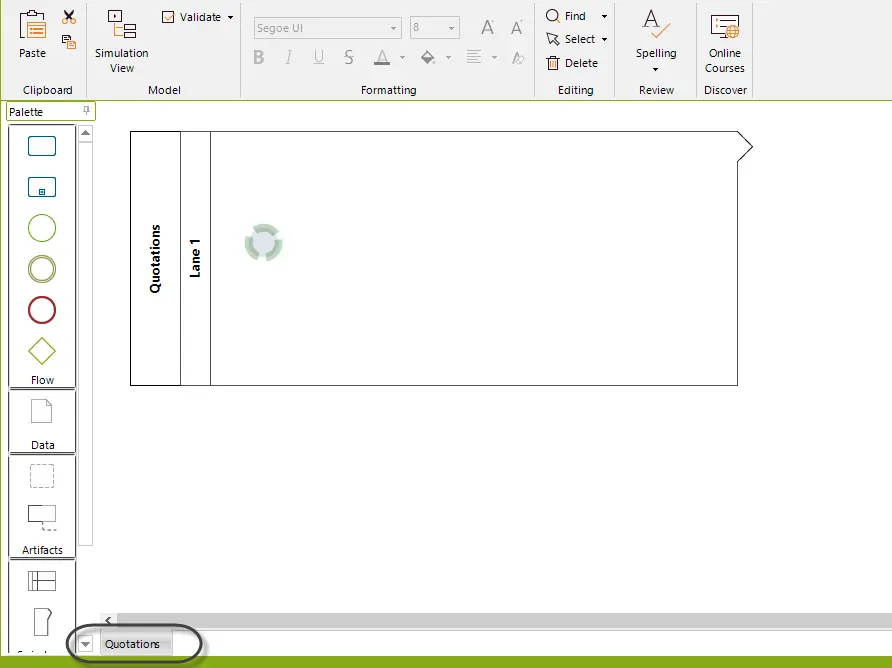Expand the text alignment dropdown arrow
This screenshot has width=892, height=668.
click(x=494, y=57)
